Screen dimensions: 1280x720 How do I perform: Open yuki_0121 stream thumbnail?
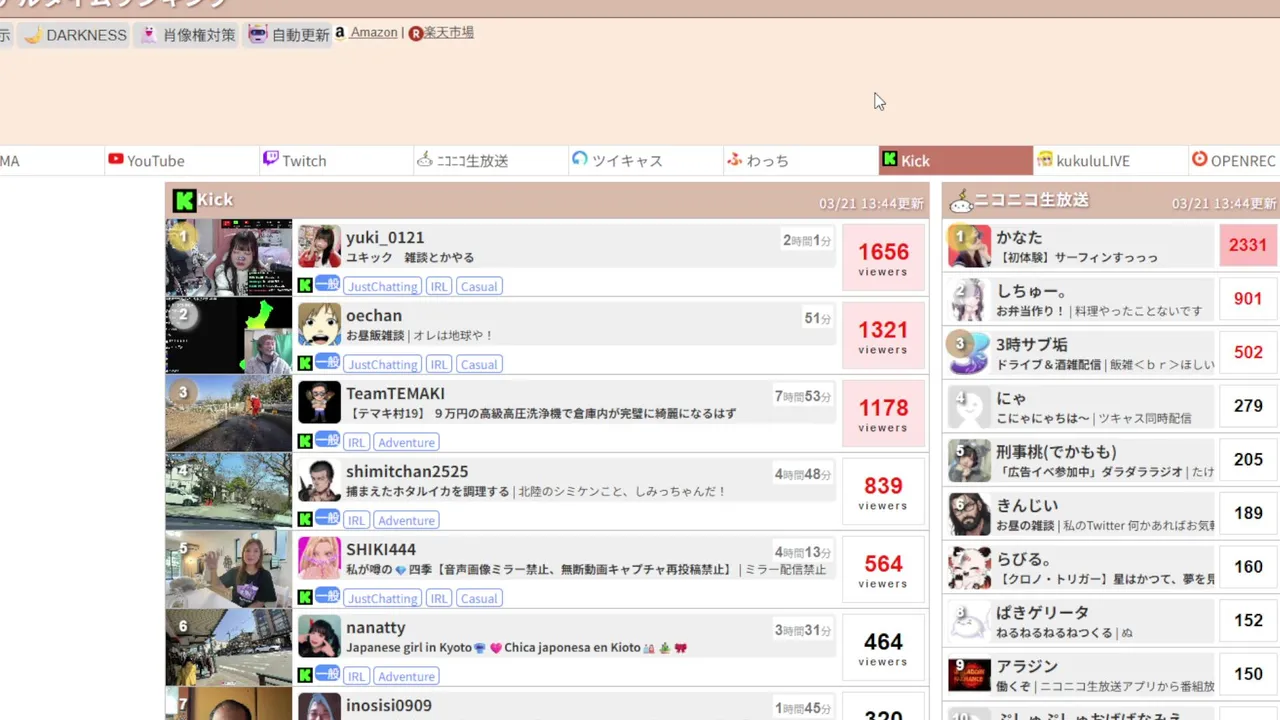229,258
